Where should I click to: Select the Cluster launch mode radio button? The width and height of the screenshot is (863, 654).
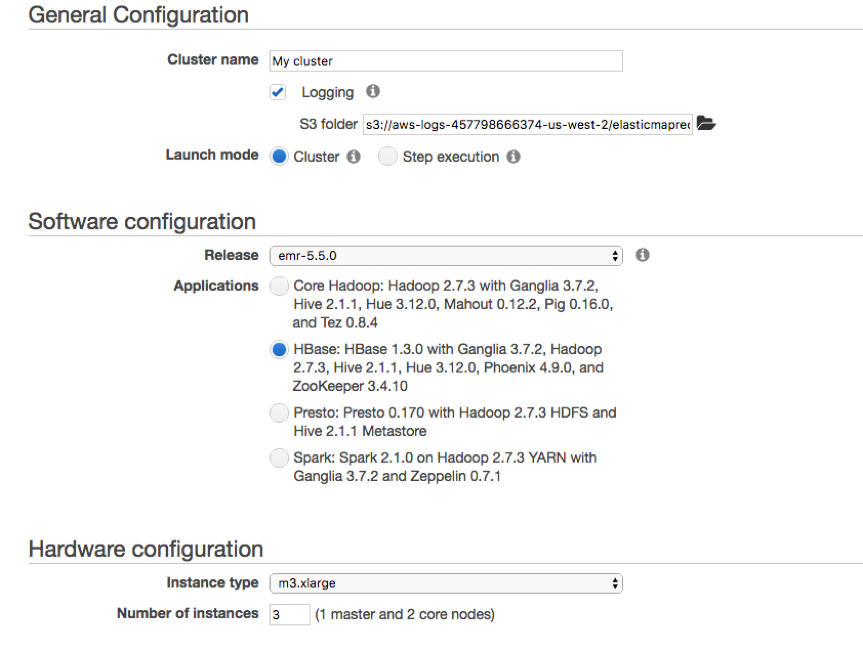(x=280, y=157)
